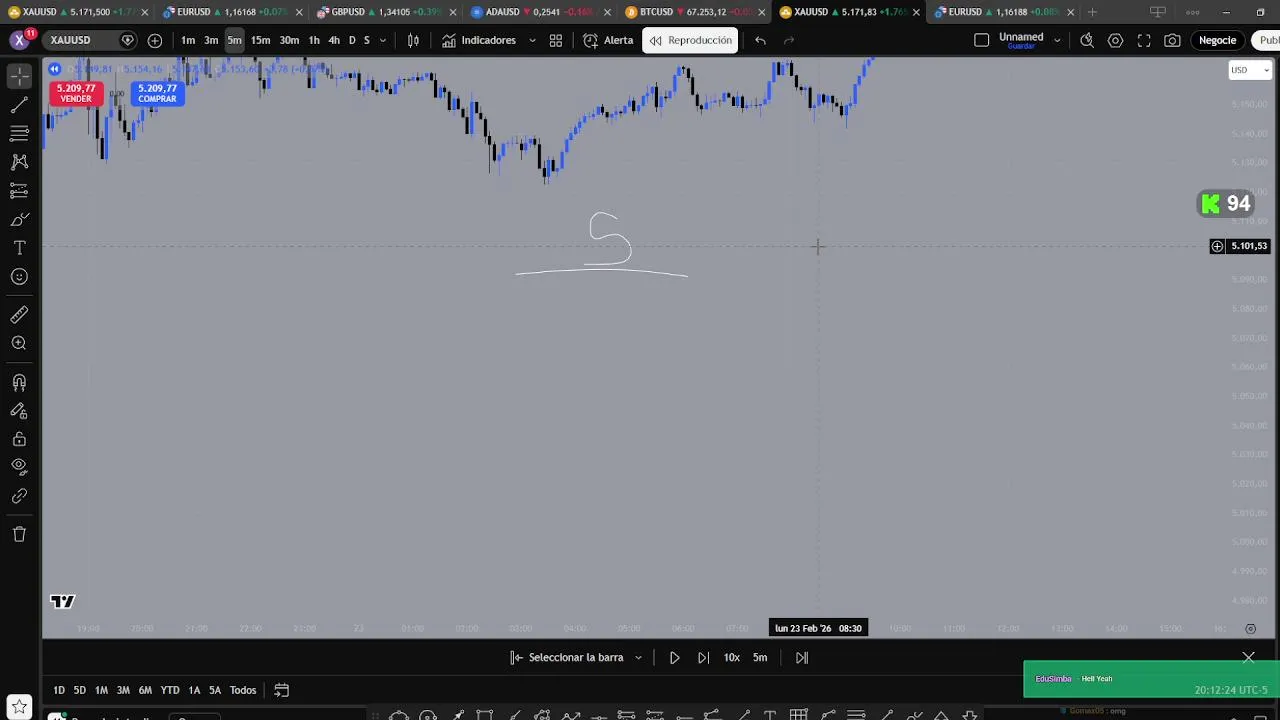Toggle stay in drawing mode
Viewport: 1280px width, 720px height.
(x=19, y=410)
